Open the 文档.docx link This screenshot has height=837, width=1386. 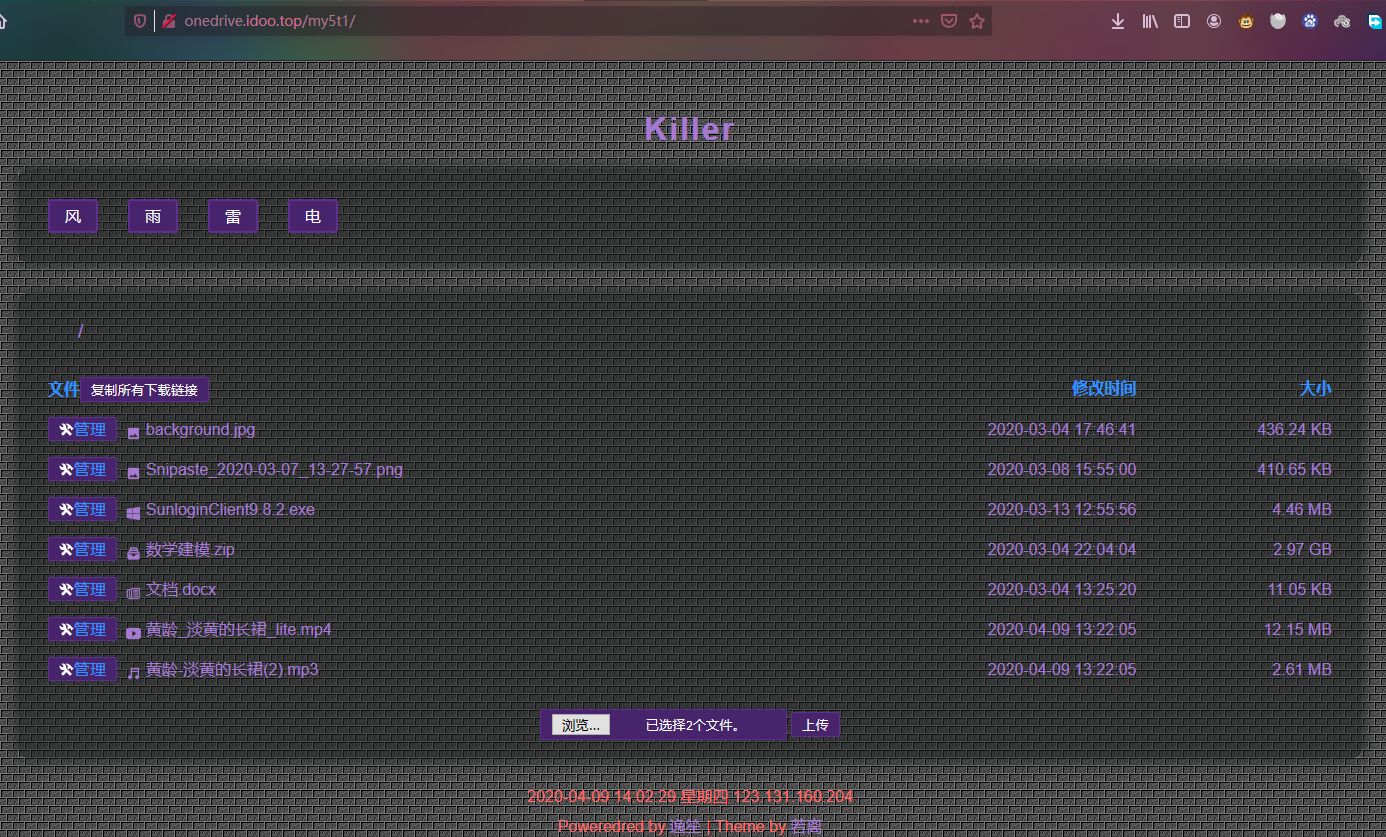pyautogui.click(x=181, y=590)
